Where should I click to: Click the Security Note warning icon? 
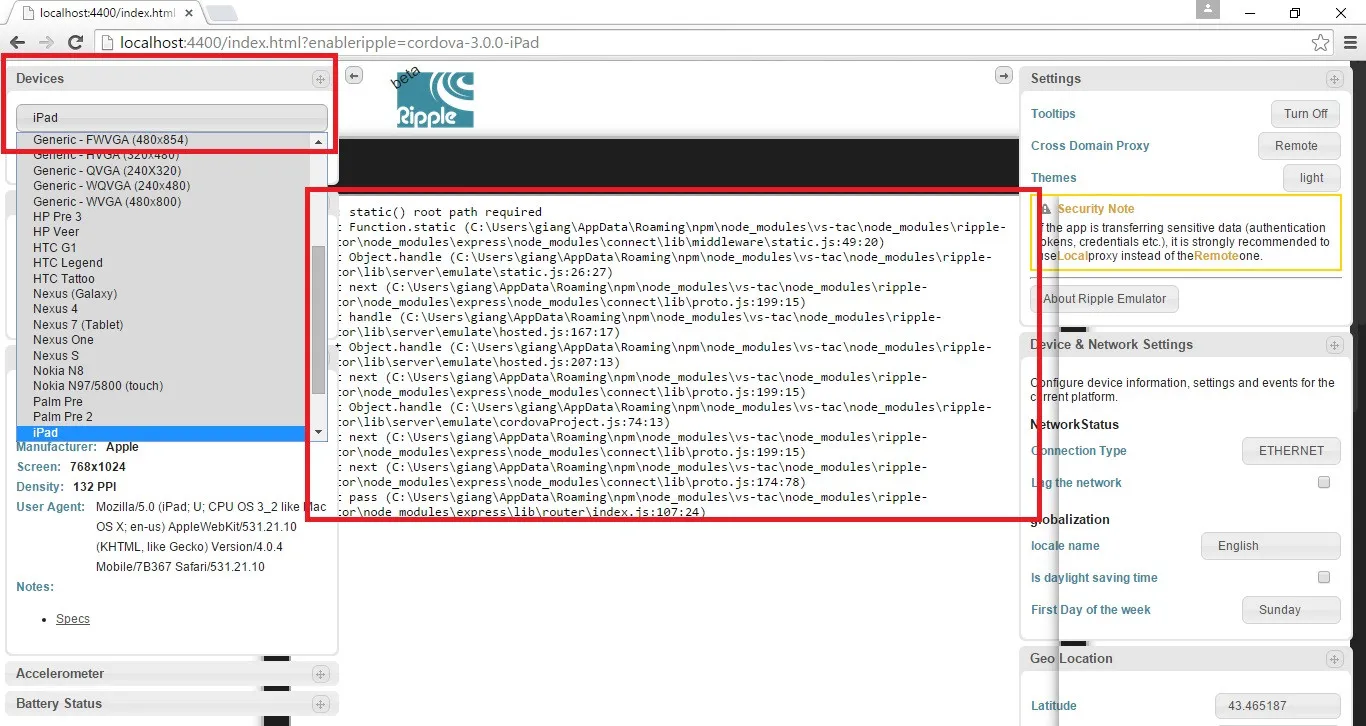1045,209
